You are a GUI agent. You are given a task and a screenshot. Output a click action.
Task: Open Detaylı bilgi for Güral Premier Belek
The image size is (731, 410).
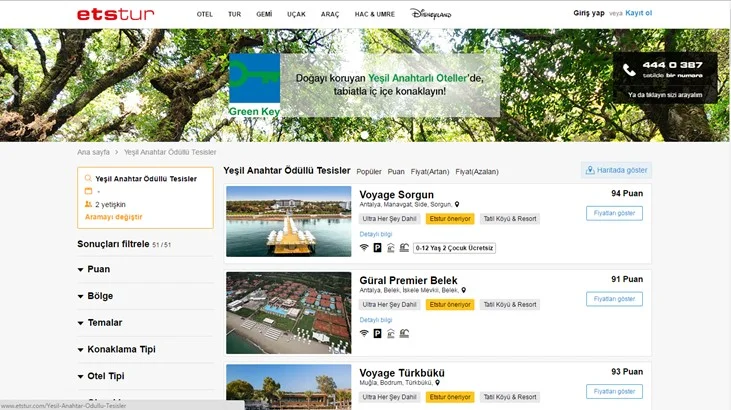pos(376,320)
